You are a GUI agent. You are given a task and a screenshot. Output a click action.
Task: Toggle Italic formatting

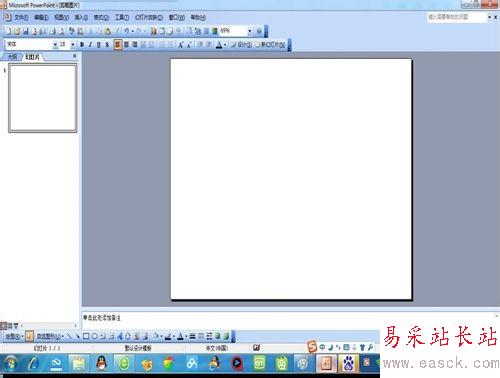click(90, 44)
